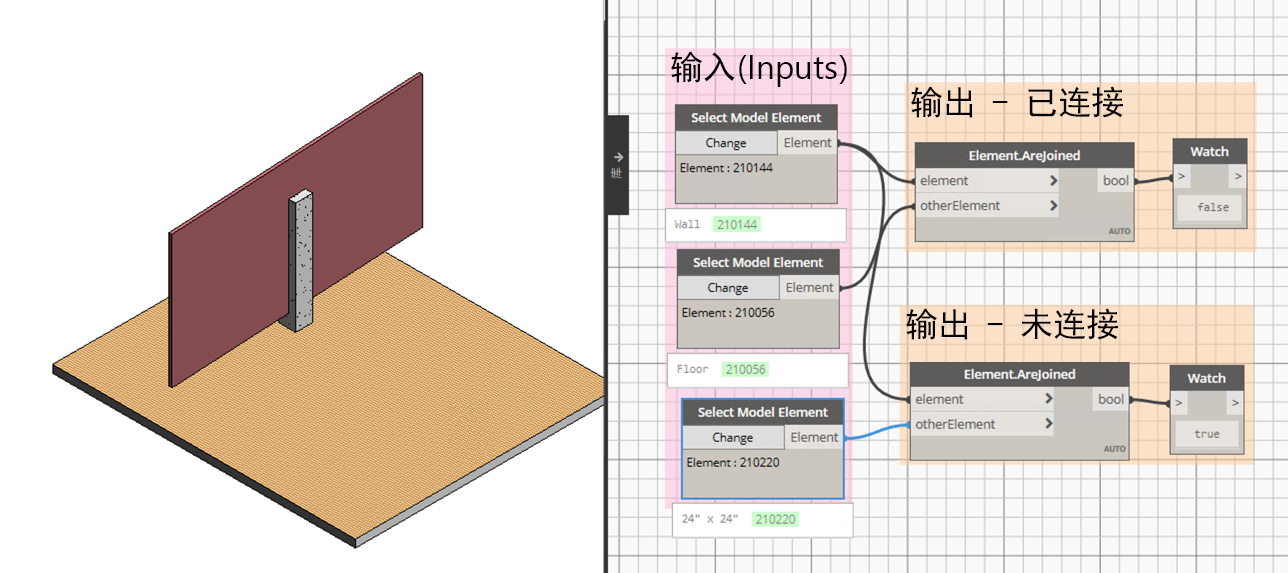Open the otherElement chevron on the upper AreJoined node
This screenshot has height=573, width=1288.
[x=1054, y=206]
